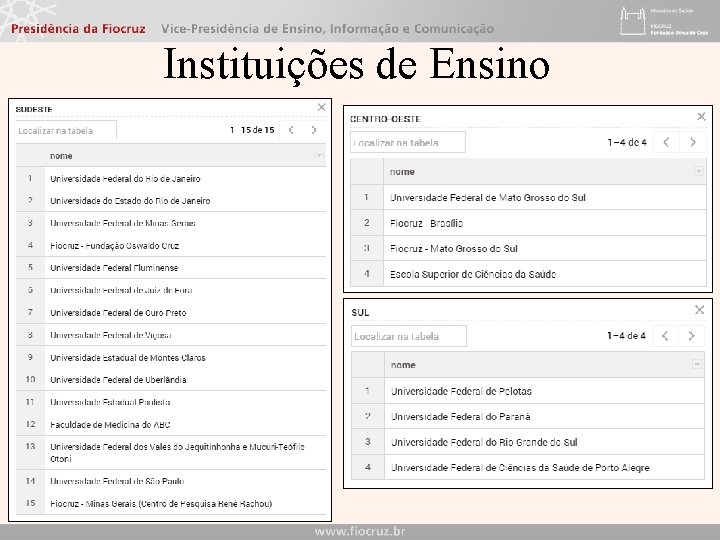Image resolution: width=720 pixels, height=540 pixels.
Task: Click the search field in SUL panel
Action: [409, 336]
